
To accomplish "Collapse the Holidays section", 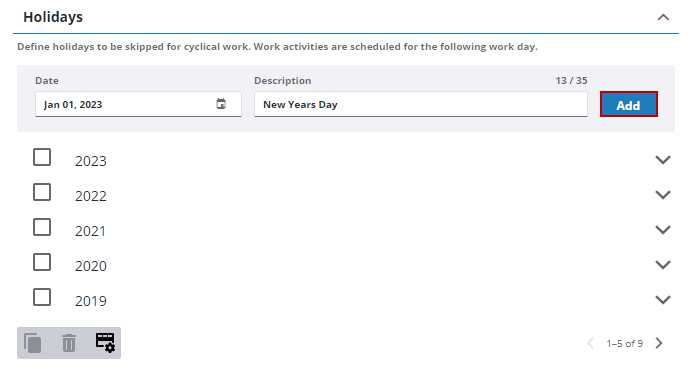I will point(663,17).
